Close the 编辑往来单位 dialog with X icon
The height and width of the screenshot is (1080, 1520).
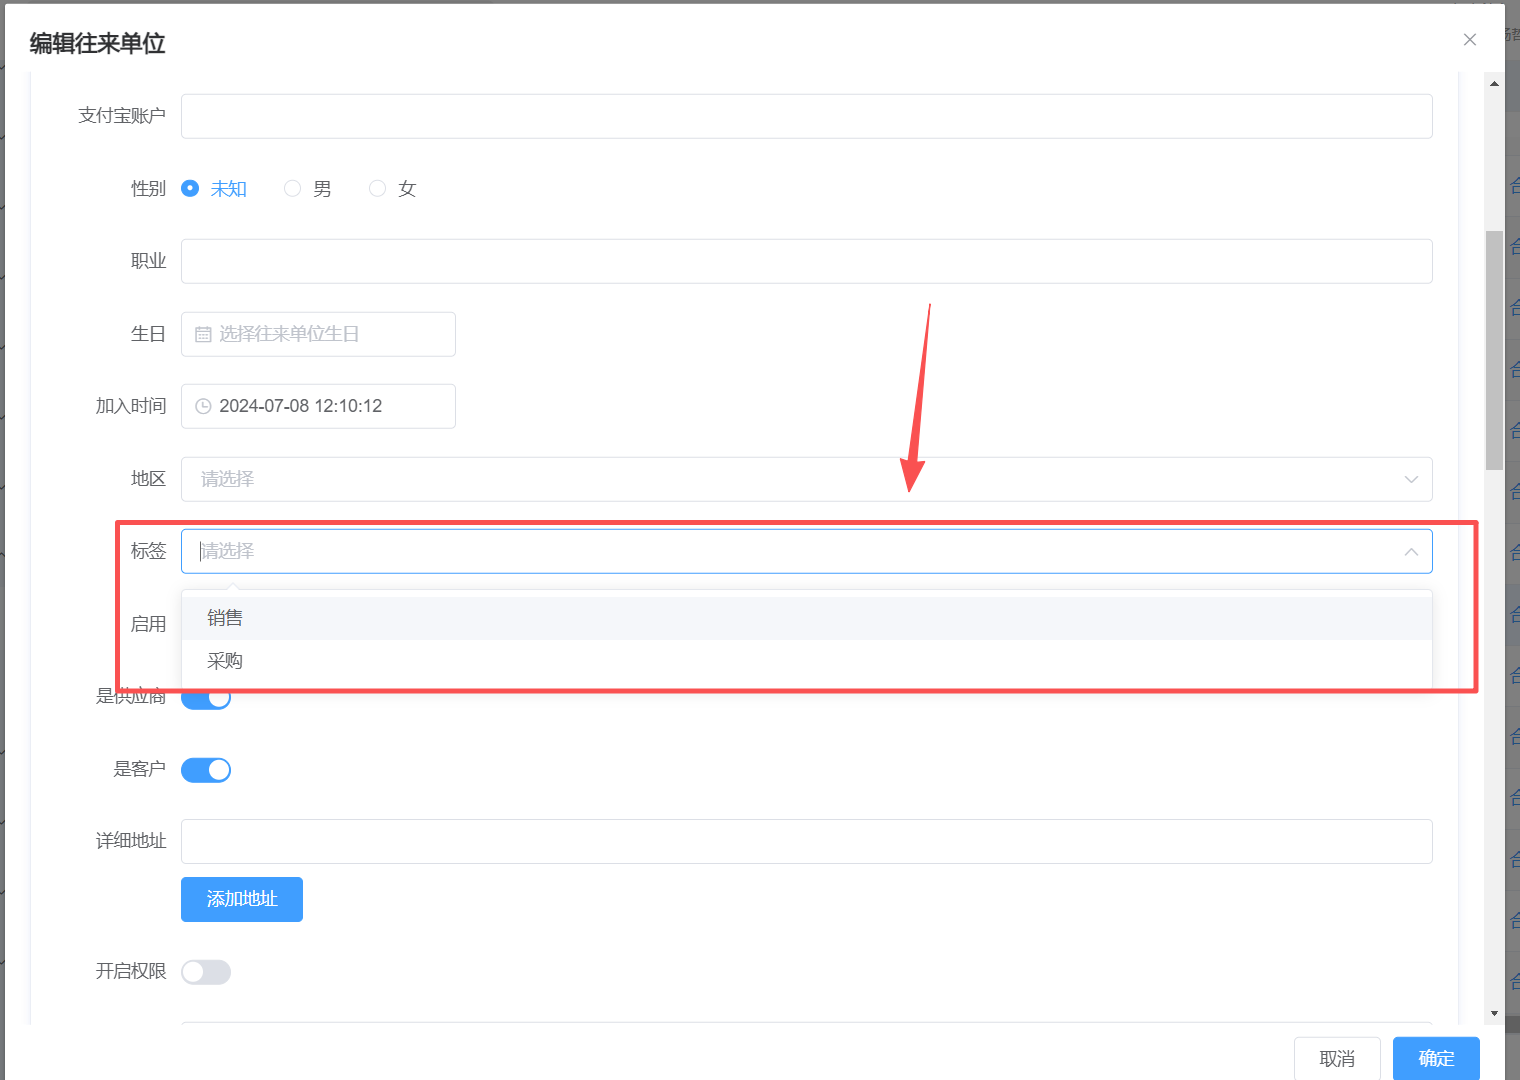1469,40
